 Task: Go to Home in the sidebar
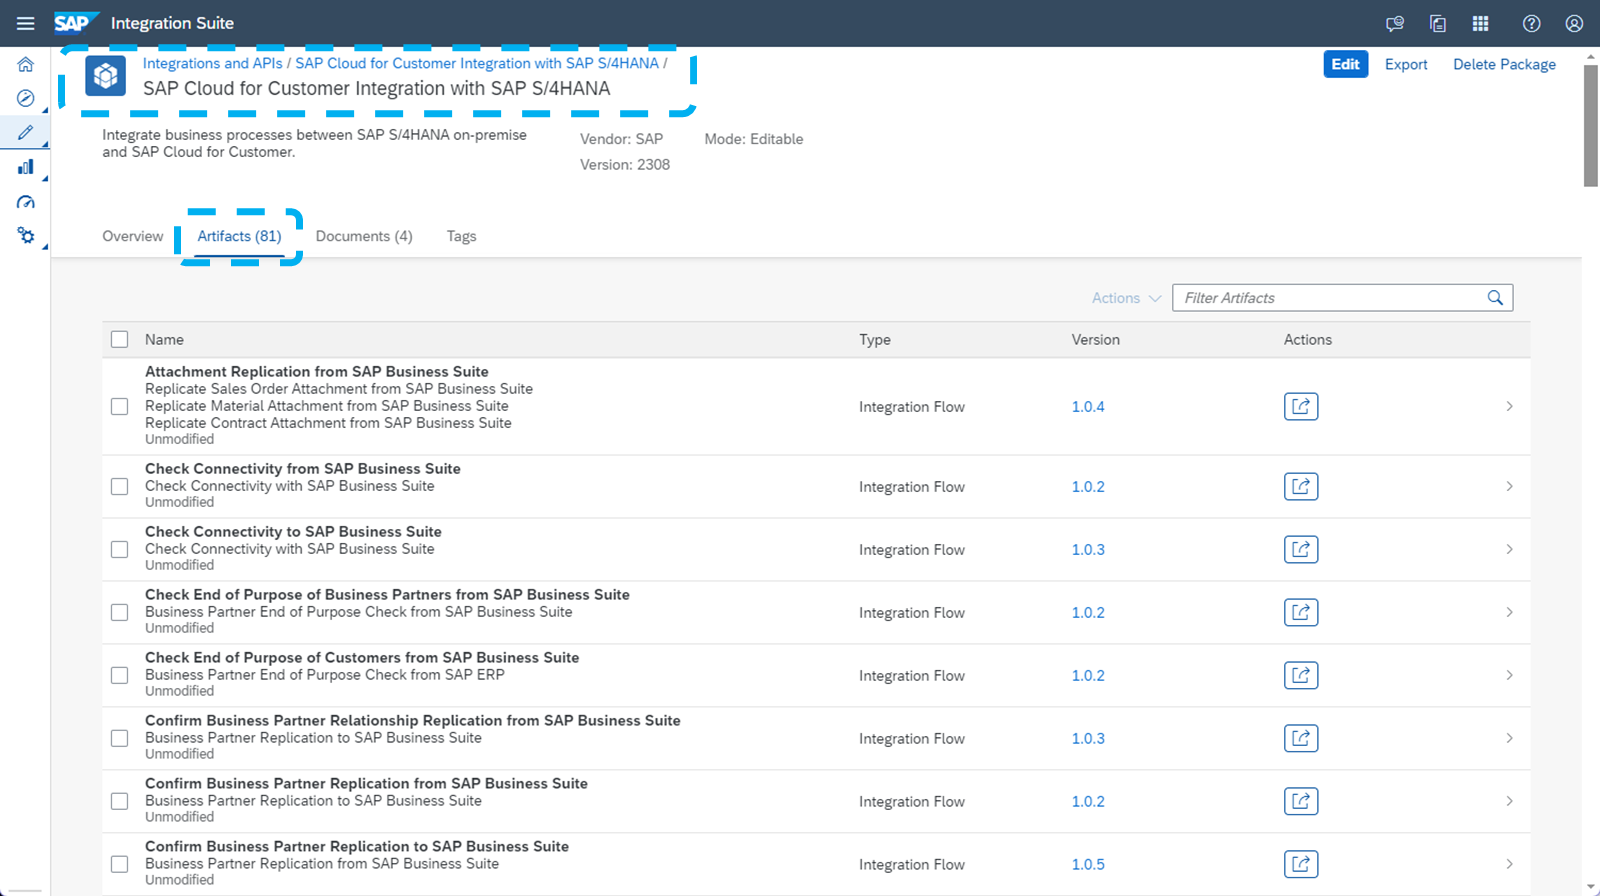tap(26, 64)
